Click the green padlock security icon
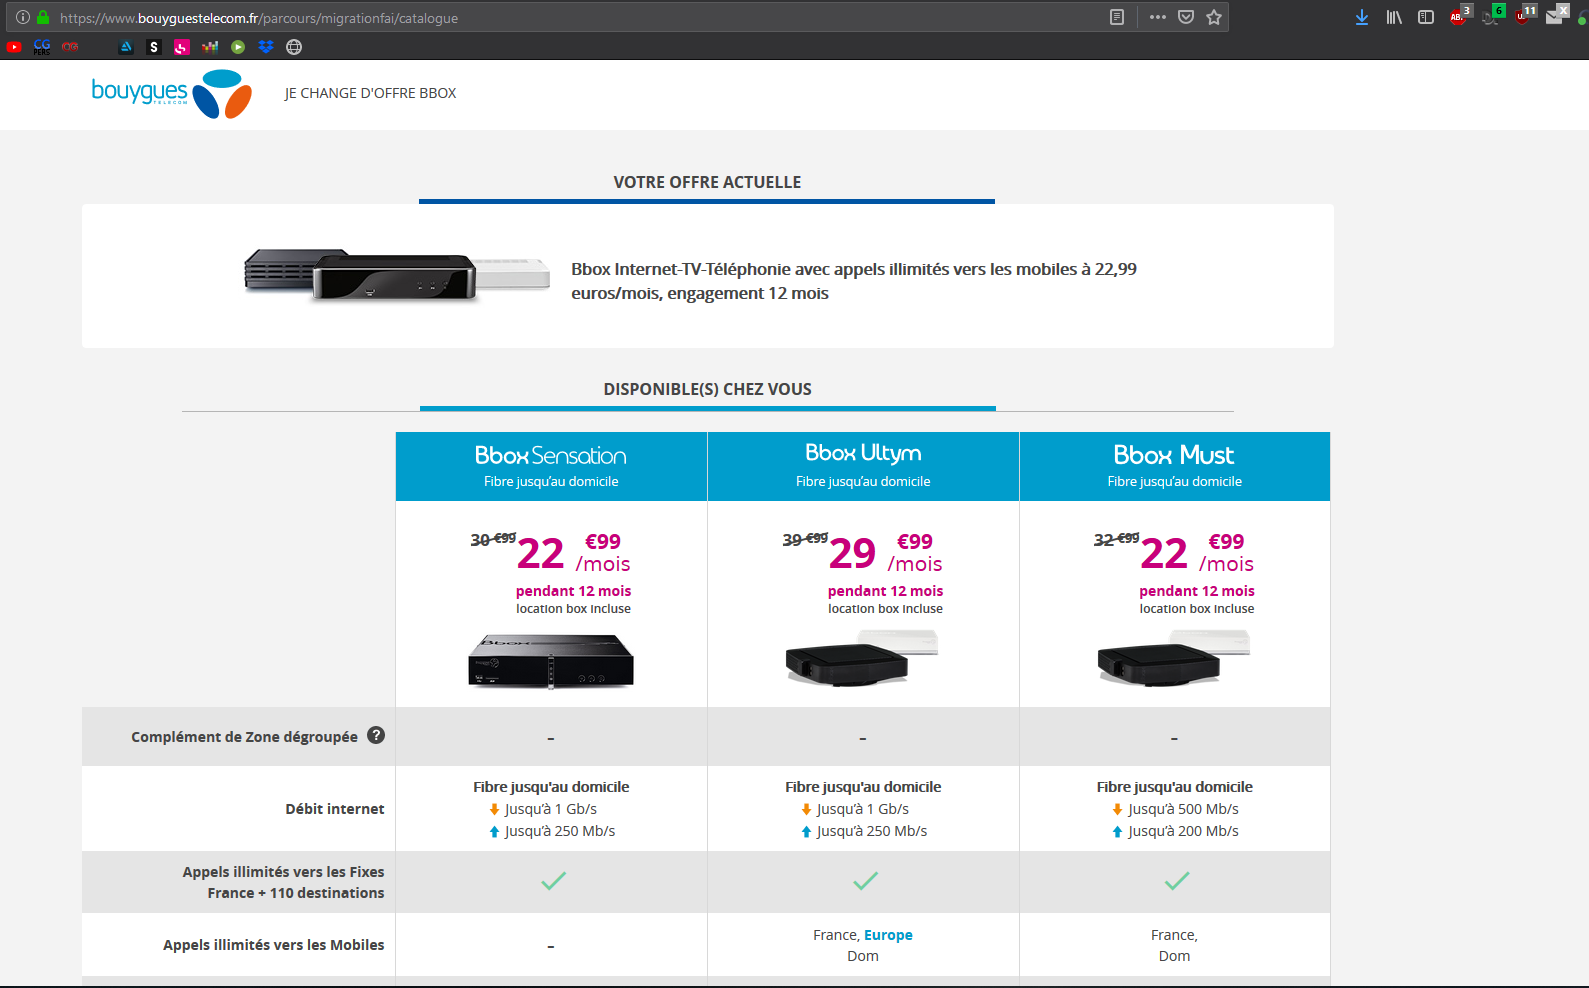This screenshot has width=1589, height=988. 43,17
